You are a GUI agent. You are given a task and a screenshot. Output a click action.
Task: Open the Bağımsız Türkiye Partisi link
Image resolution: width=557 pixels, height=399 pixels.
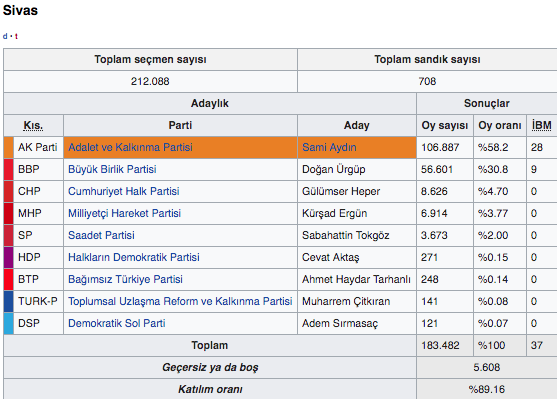pyautogui.click(x=125, y=280)
